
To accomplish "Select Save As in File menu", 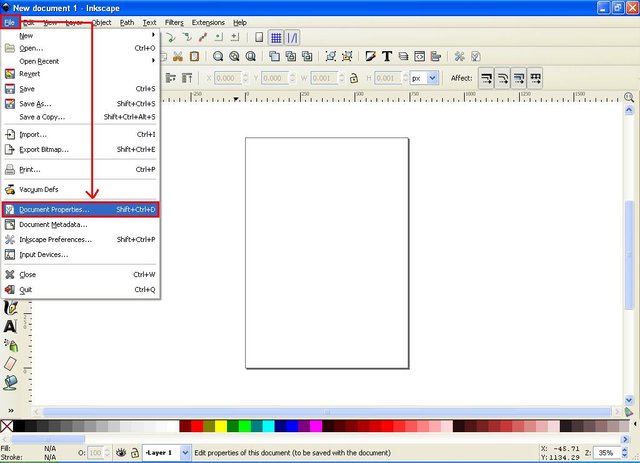I will click(80, 104).
